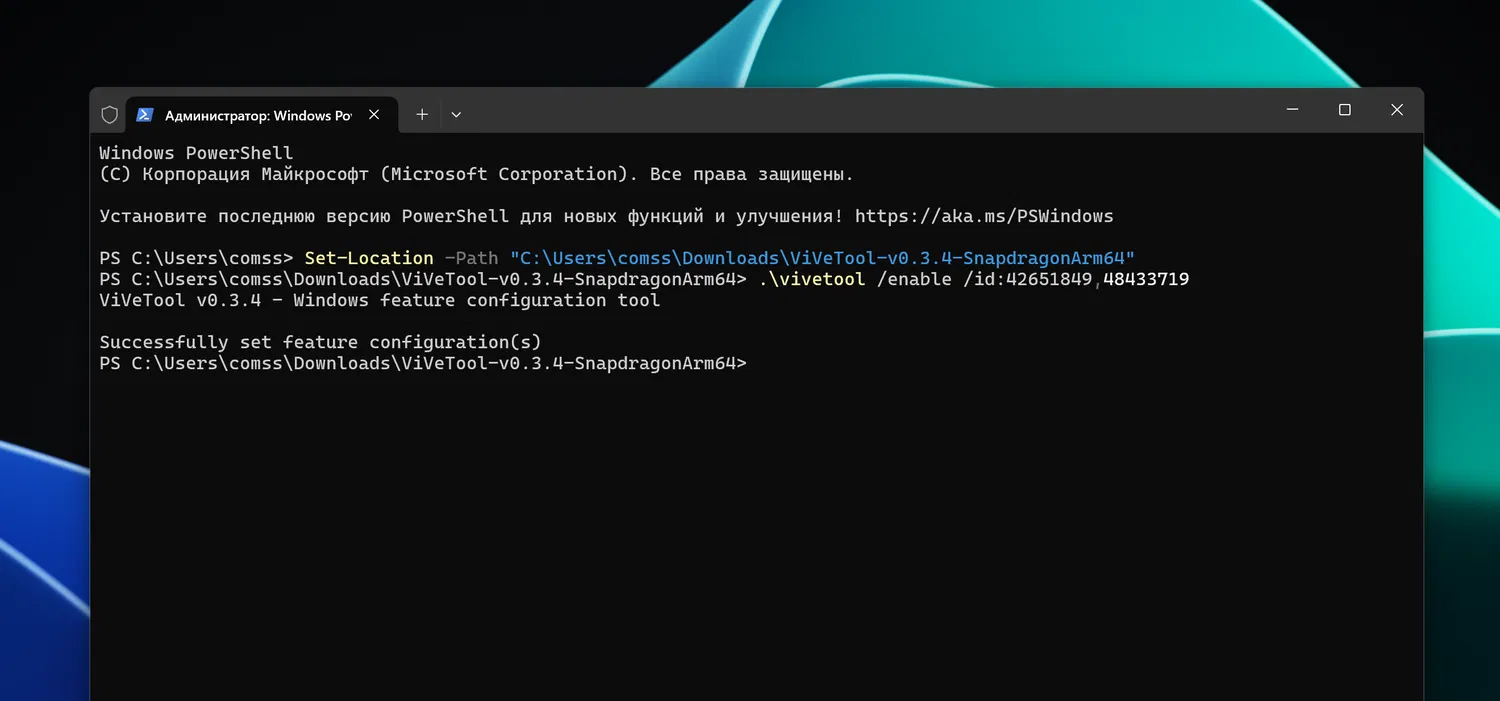This screenshot has height=701, width=1500.
Task: Click the admin shield icon in title bar
Action: [x=110, y=115]
